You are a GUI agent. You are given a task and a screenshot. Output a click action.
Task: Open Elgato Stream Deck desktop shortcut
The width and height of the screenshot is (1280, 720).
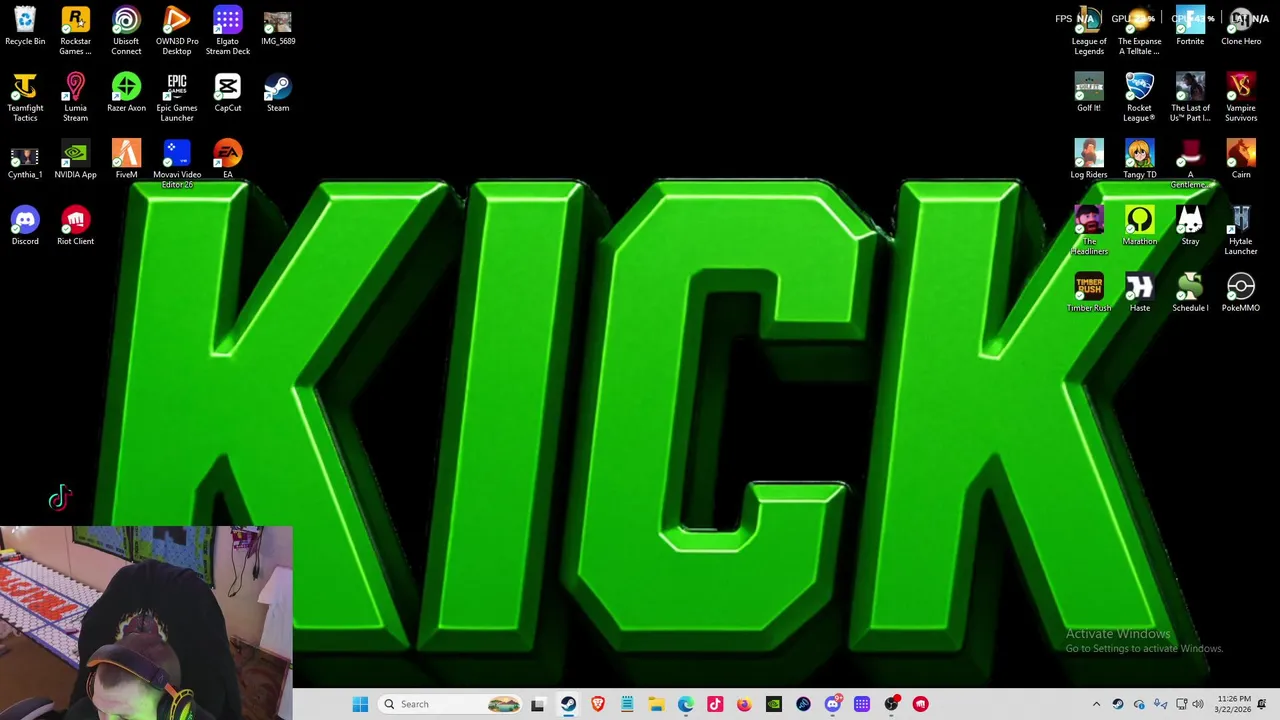tap(227, 31)
